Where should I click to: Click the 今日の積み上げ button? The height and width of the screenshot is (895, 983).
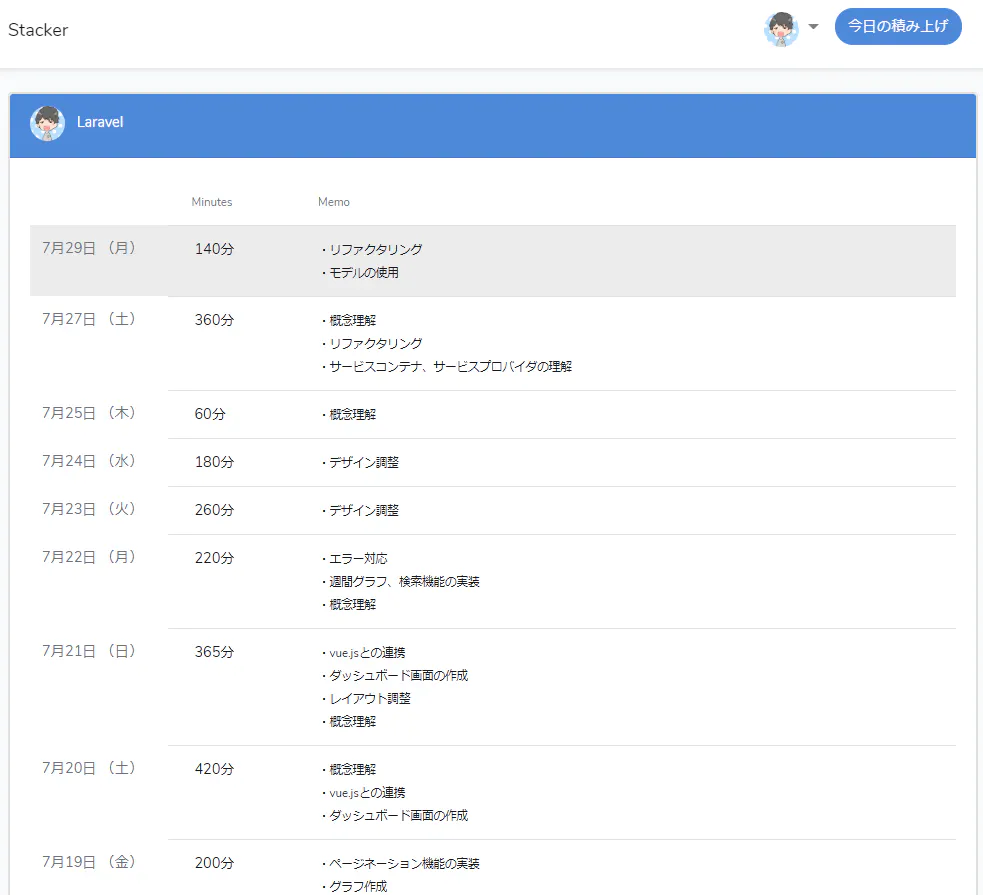click(898, 26)
